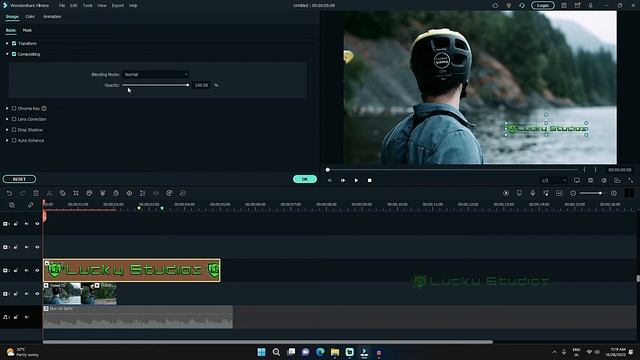Enable the Drop Shadow checkbox
This screenshot has height=360, width=640.
coord(14,130)
